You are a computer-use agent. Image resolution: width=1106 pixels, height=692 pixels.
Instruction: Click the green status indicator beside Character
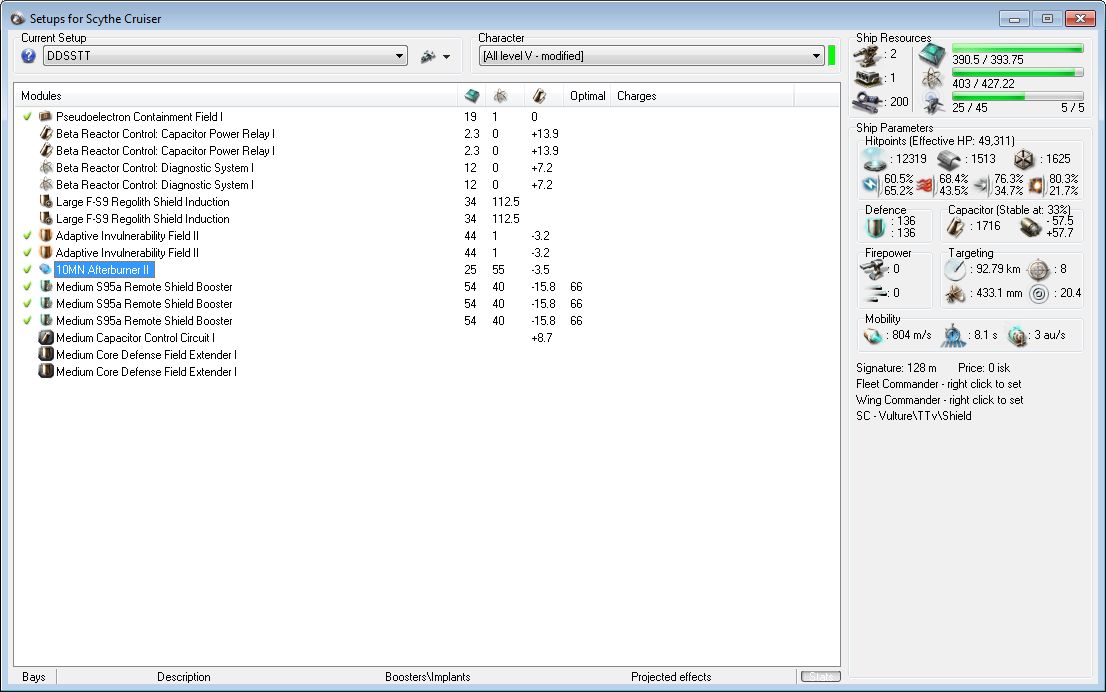click(832, 56)
